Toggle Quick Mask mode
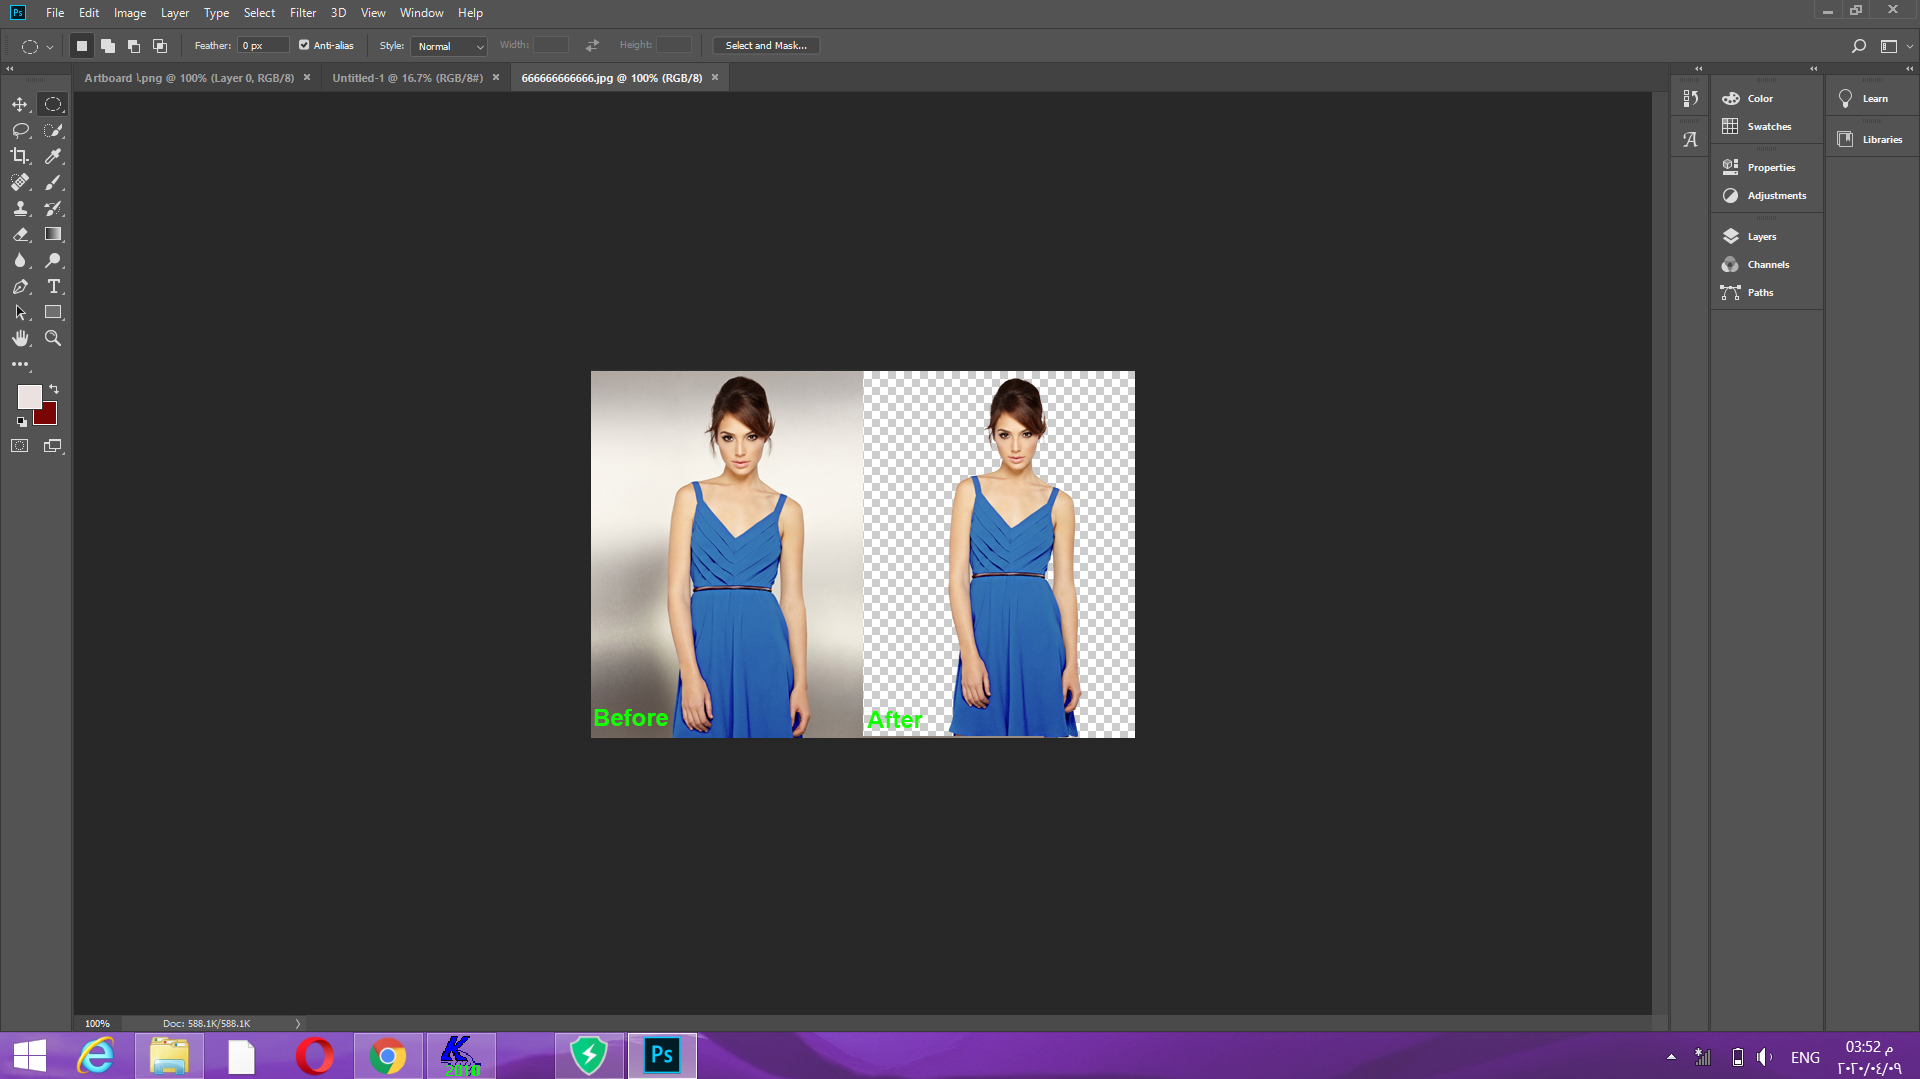Screen dimensions: 1920x1079 (20, 446)
